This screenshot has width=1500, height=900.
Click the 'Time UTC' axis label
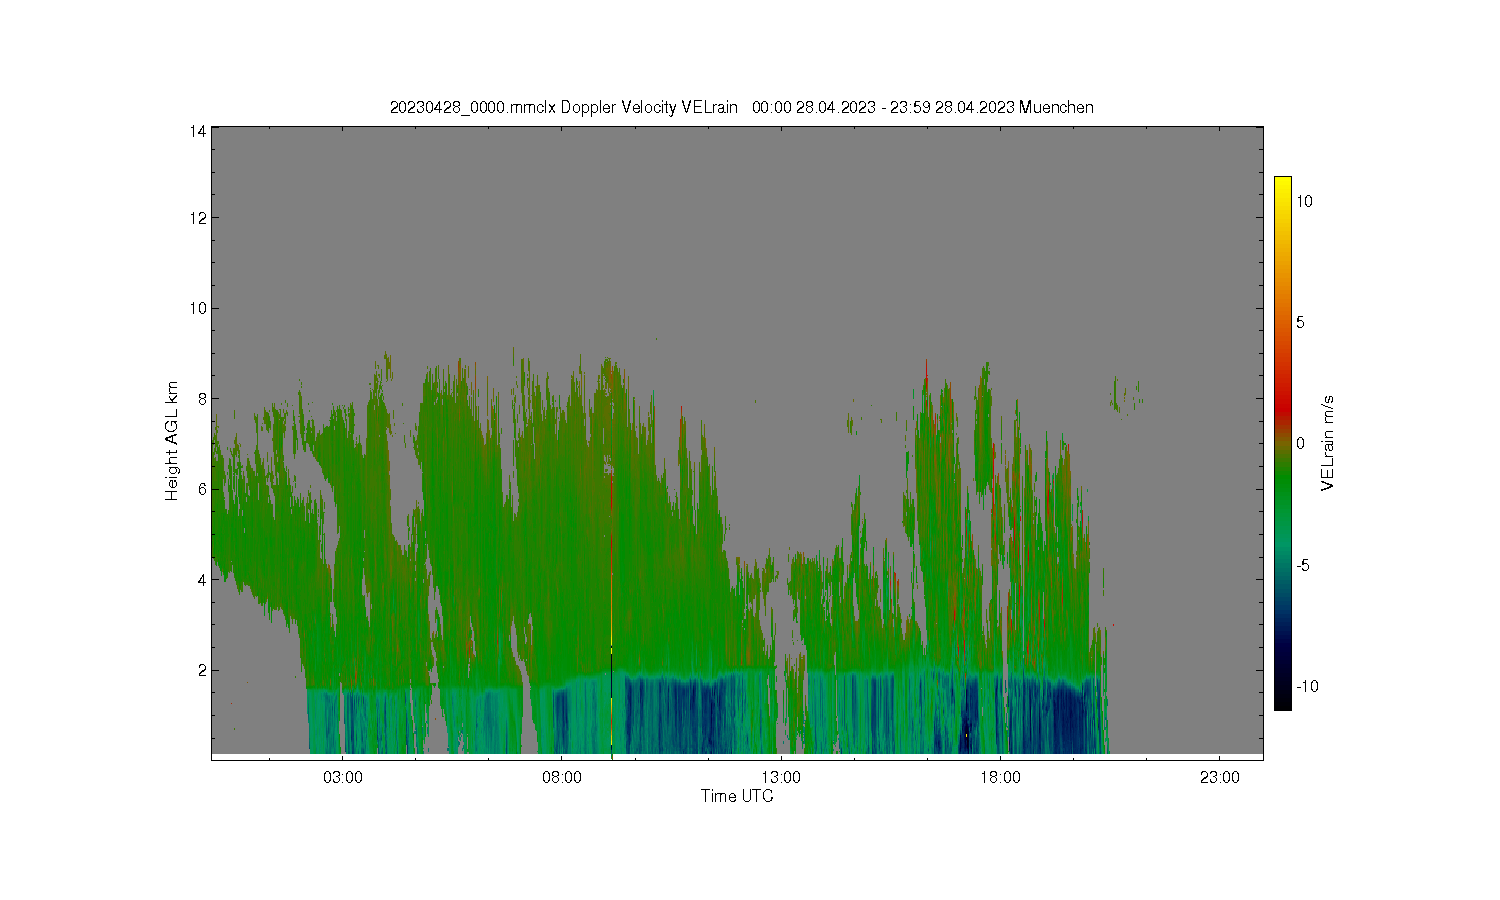737,796
